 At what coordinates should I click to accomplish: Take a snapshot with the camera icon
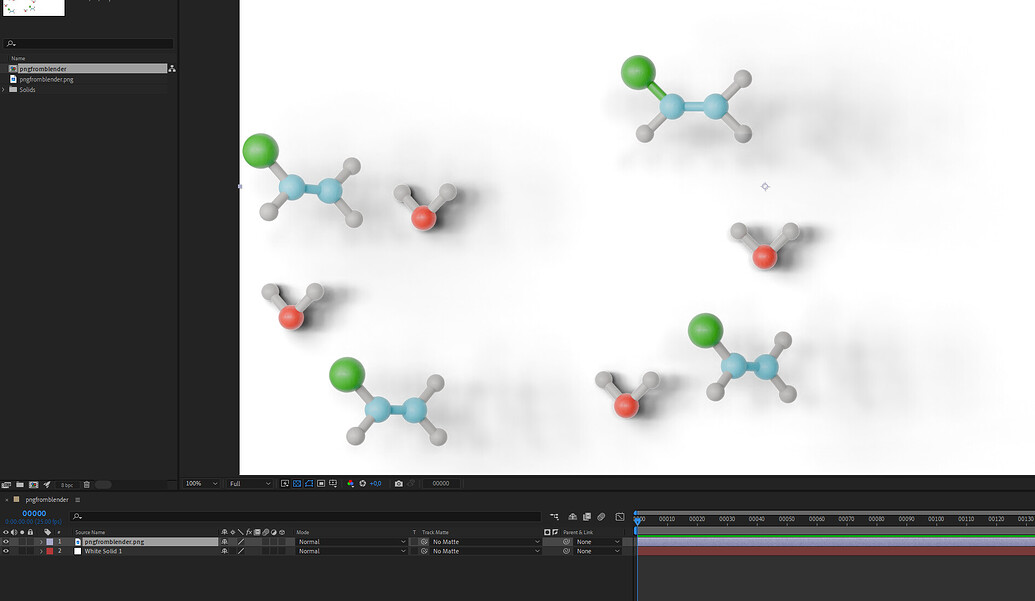pos(399,484)
